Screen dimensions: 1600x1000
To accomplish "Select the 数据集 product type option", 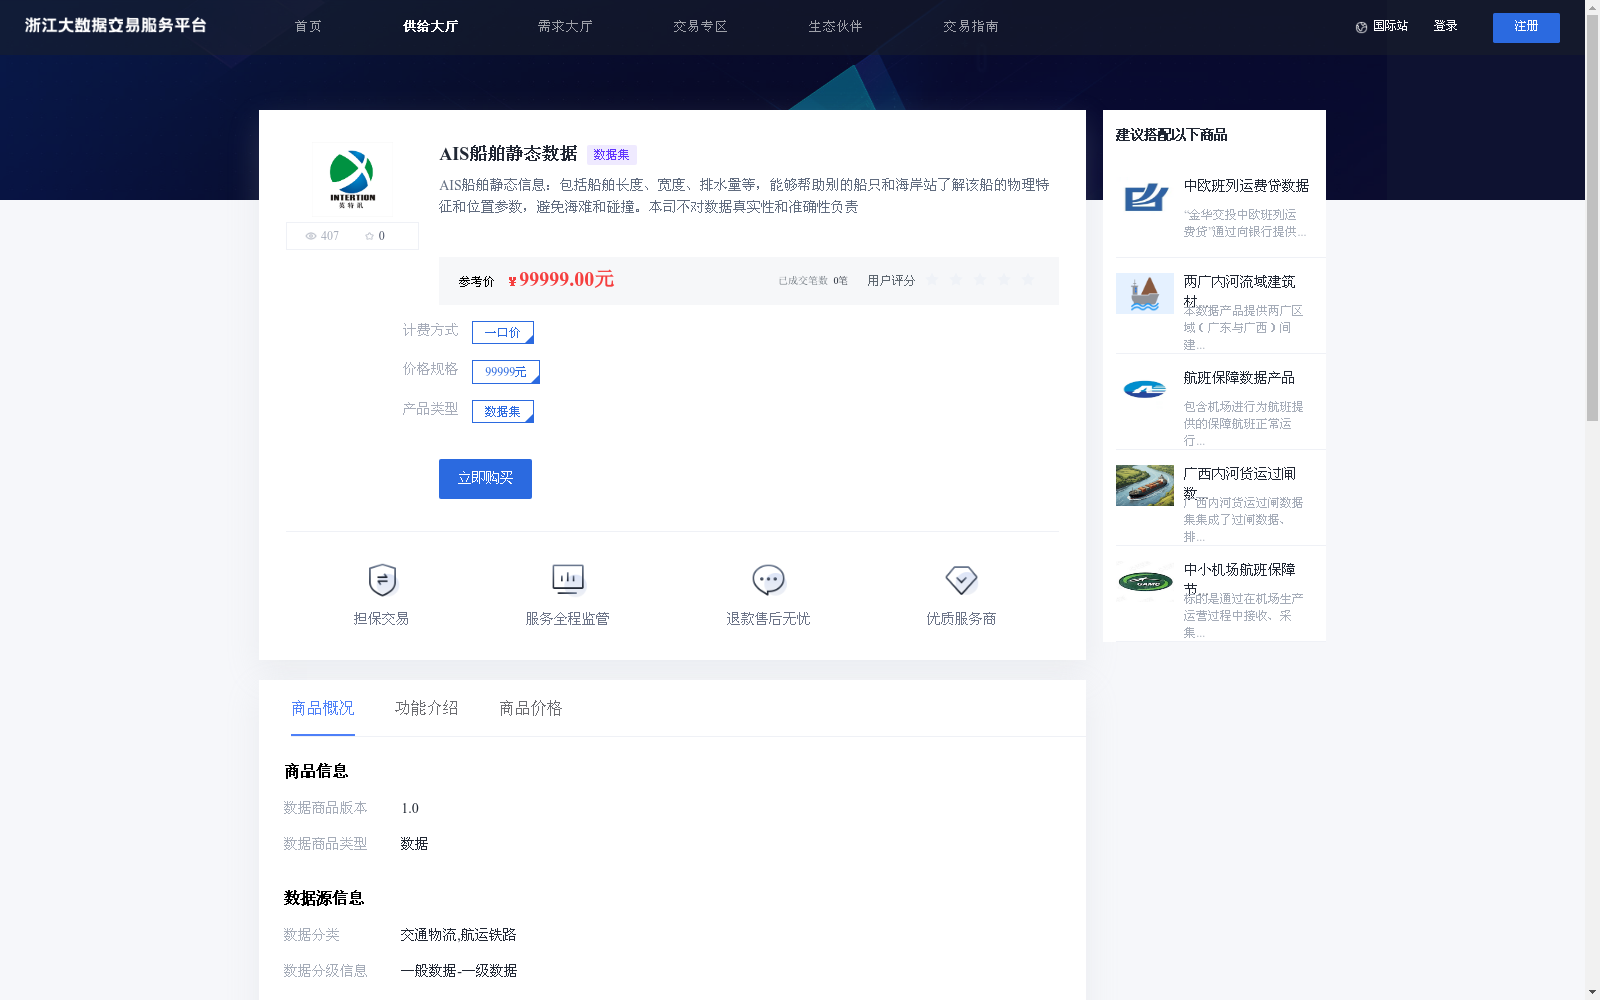I will coord(503,411).
